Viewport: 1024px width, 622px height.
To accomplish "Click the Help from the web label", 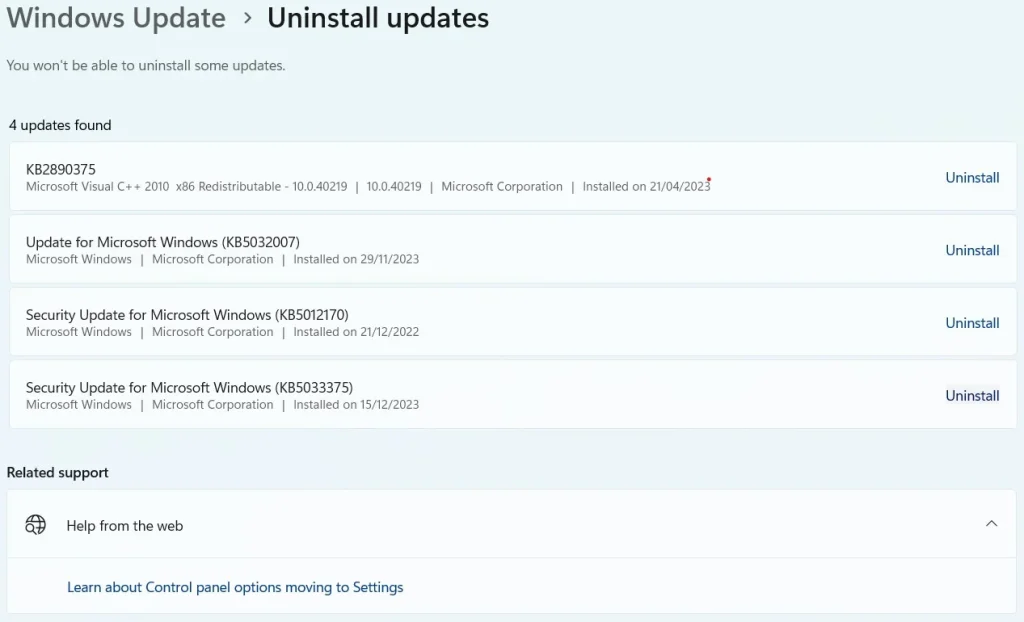I will pyautogui.click(x=125, y=525).
